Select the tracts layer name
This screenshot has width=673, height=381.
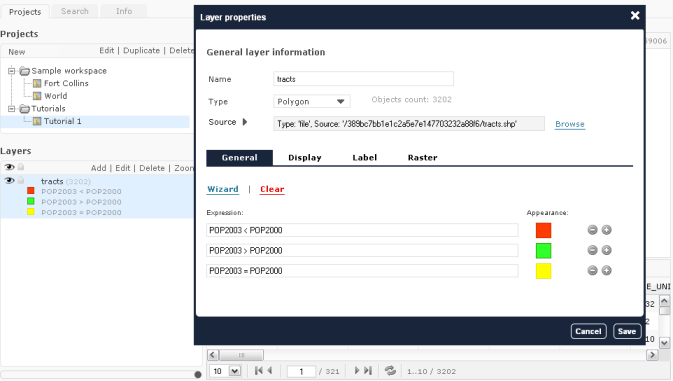52,181
